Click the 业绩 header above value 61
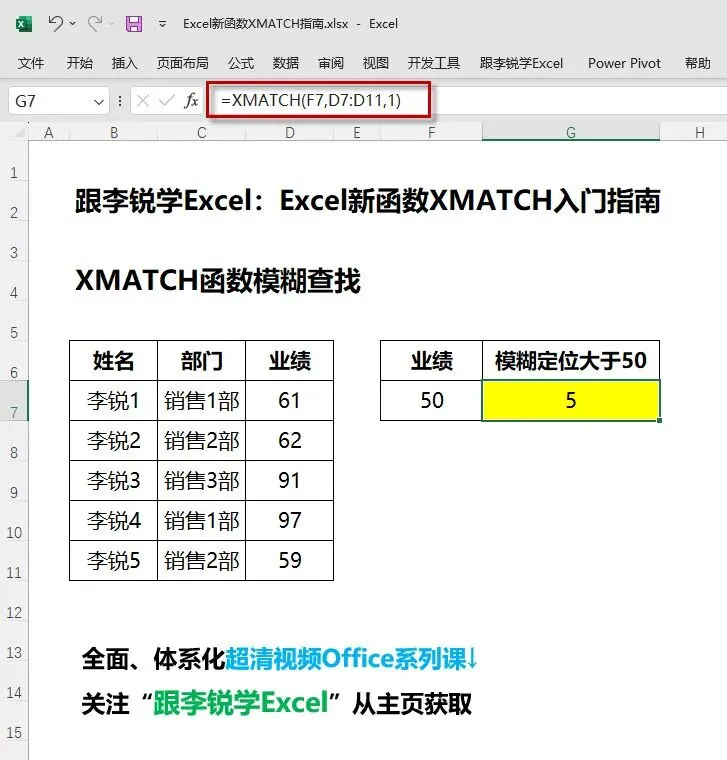The width and height of the screenshot is (727, 760). [x=290, y=361]
